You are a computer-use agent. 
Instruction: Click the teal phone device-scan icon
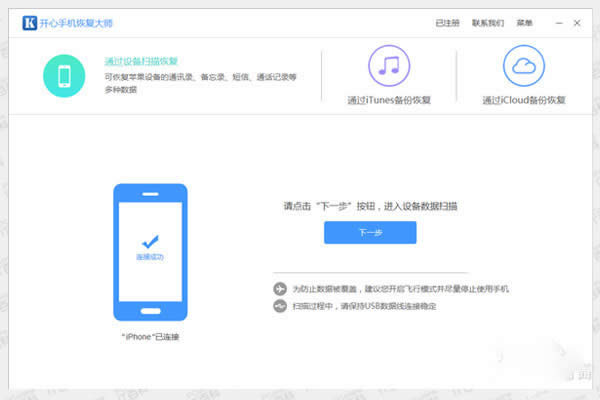coord(66,75)
